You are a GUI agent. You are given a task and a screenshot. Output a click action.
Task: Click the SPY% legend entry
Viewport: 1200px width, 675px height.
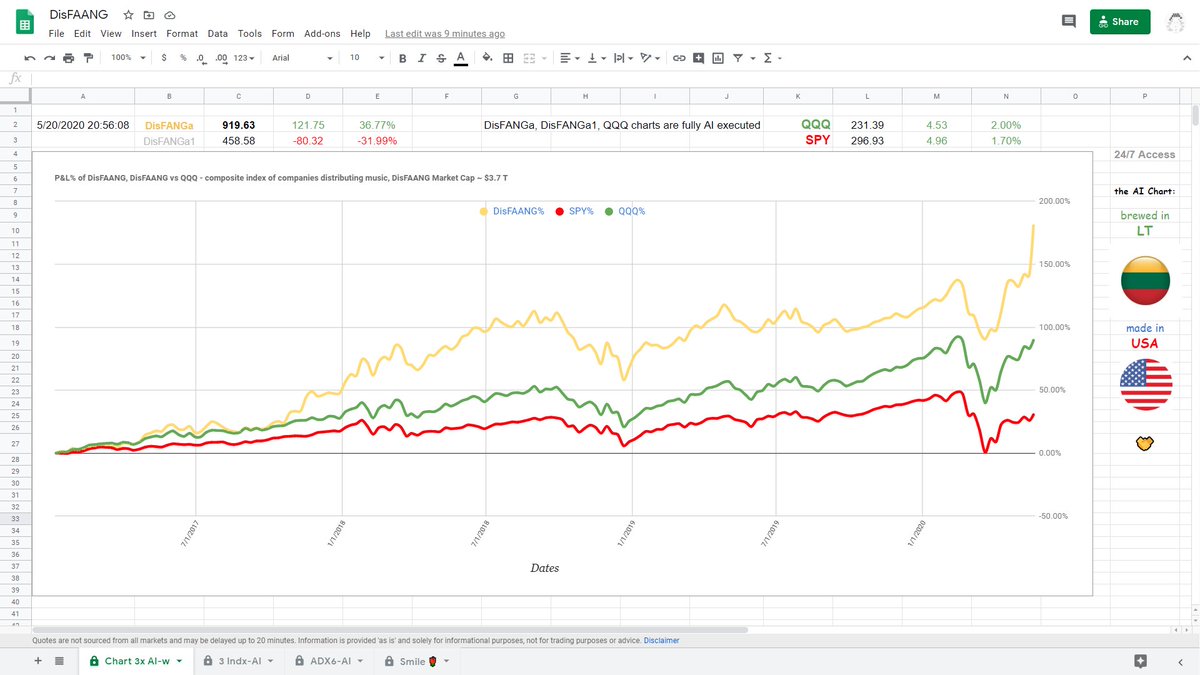click(x=573, y=211)
